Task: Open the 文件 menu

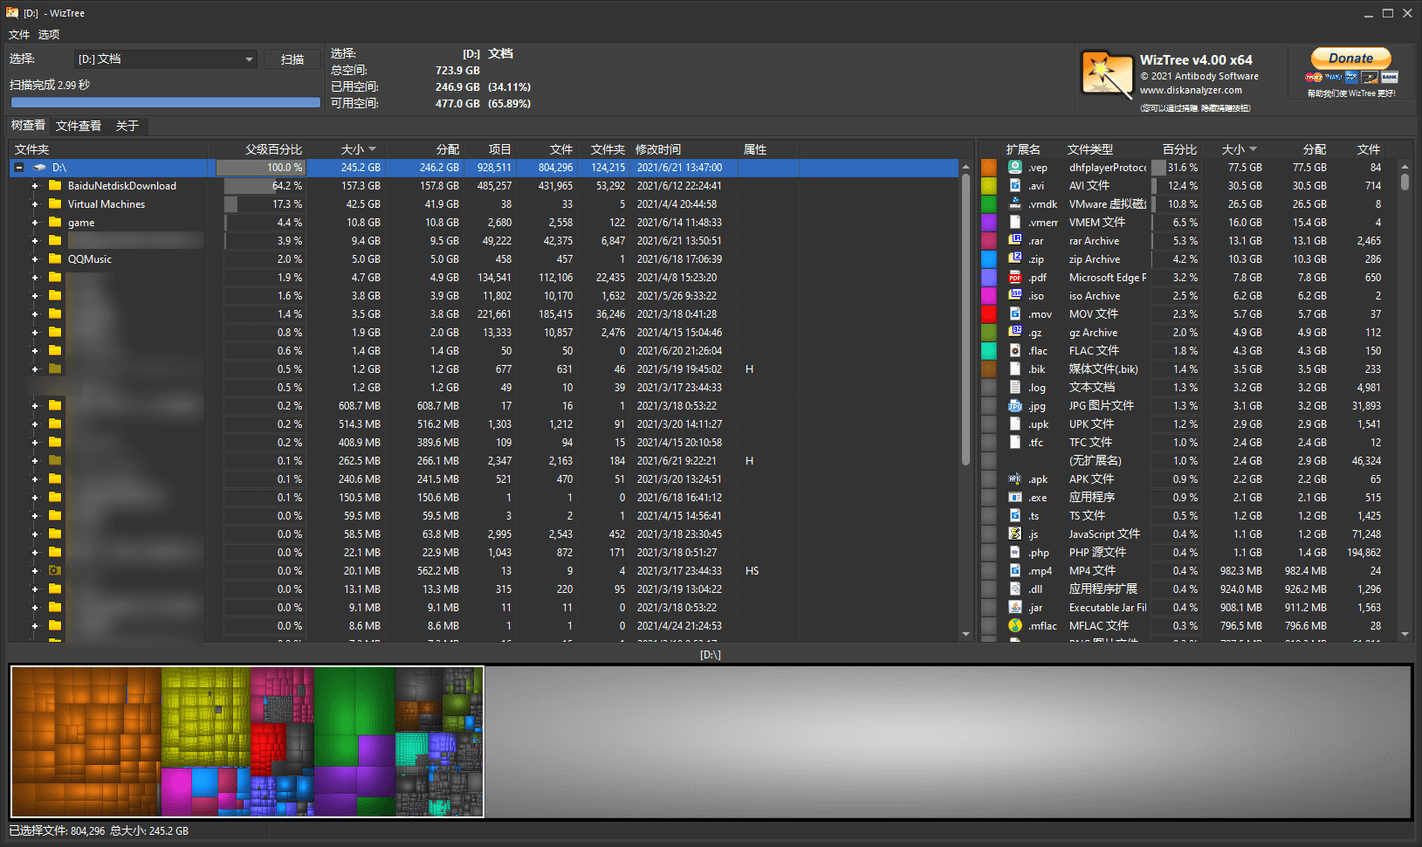Action: (x=19, y=34)
